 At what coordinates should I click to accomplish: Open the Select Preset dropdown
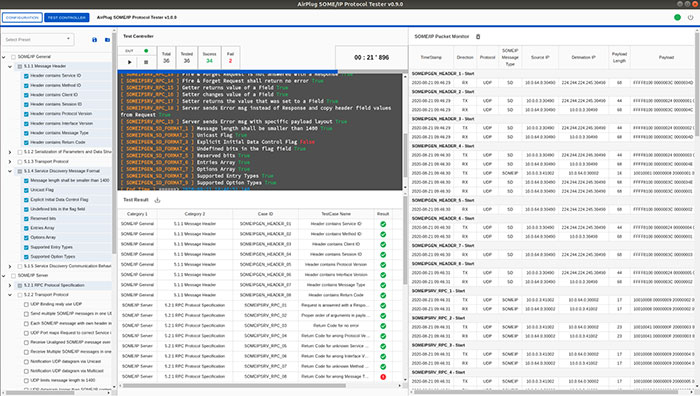tap(38, 39)
